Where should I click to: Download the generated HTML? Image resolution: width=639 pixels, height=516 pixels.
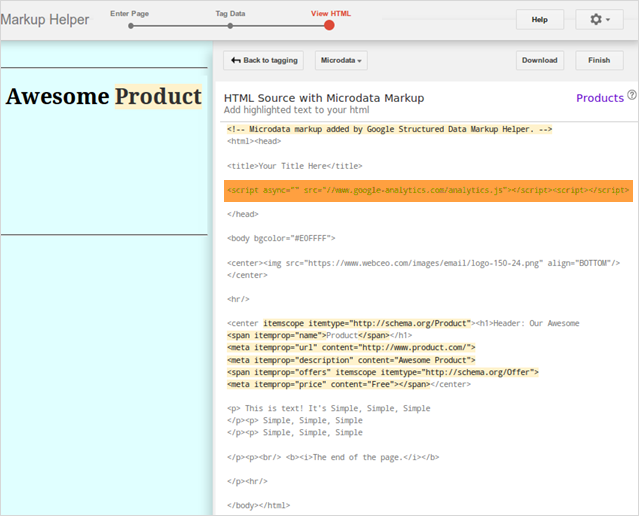[x=540, y=60]
